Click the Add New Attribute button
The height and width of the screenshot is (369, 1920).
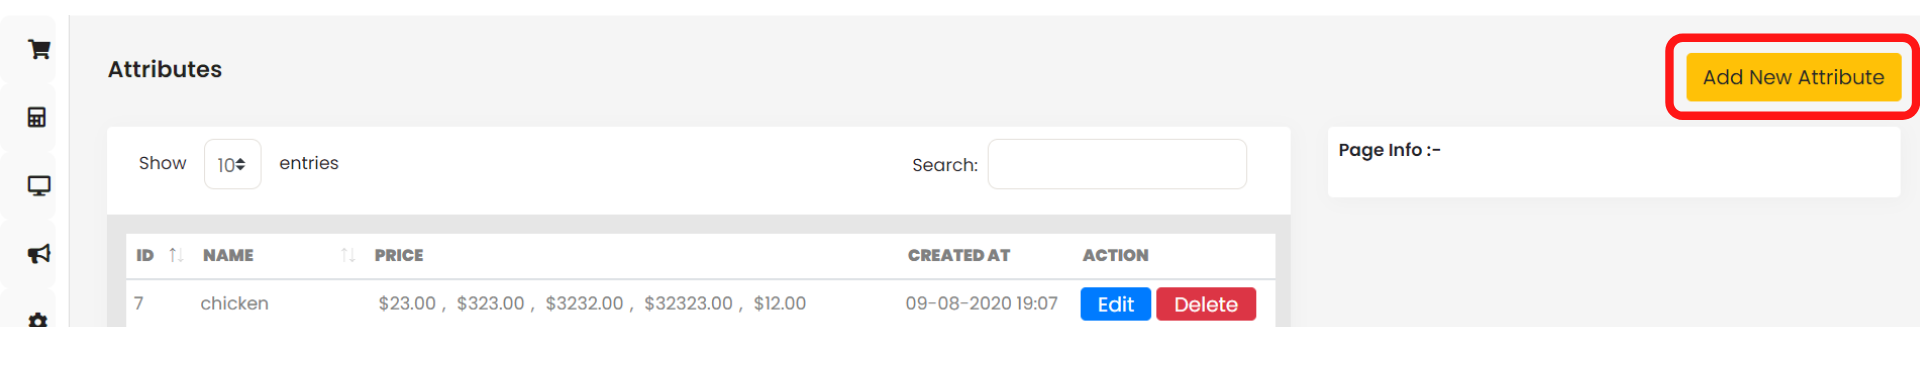tap(1793, 77)
